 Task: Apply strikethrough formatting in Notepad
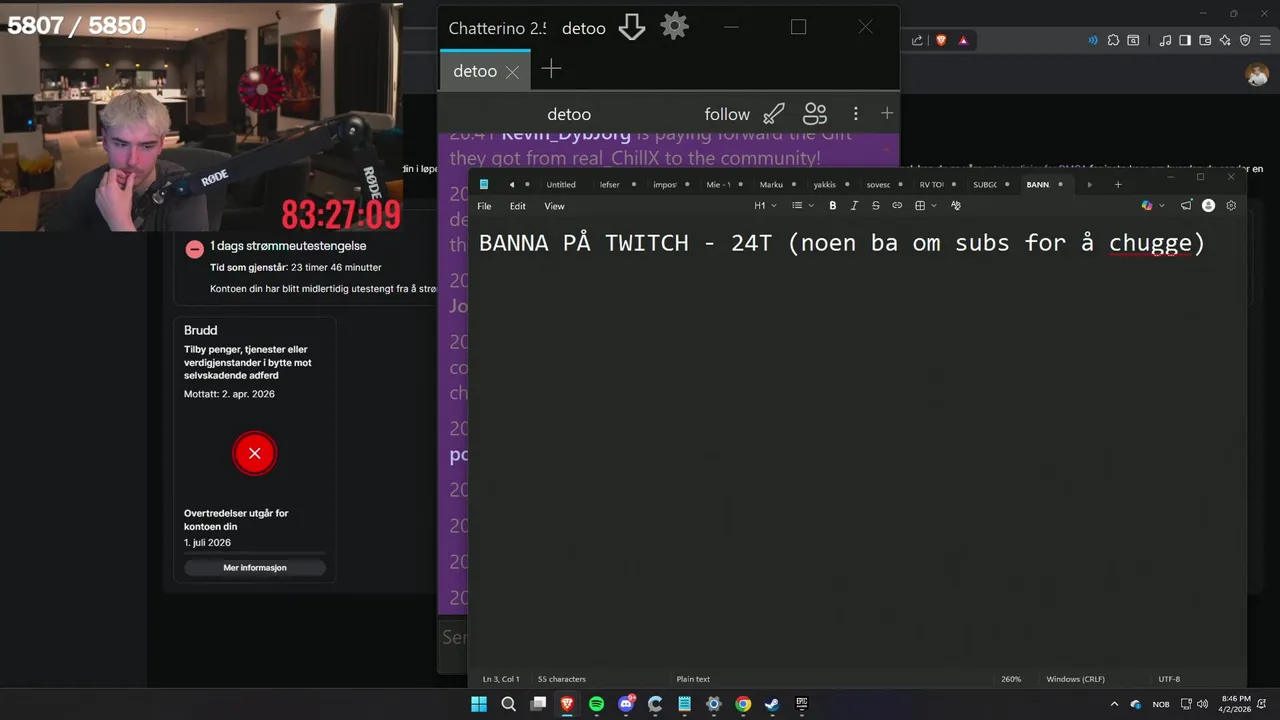(875, 206)
